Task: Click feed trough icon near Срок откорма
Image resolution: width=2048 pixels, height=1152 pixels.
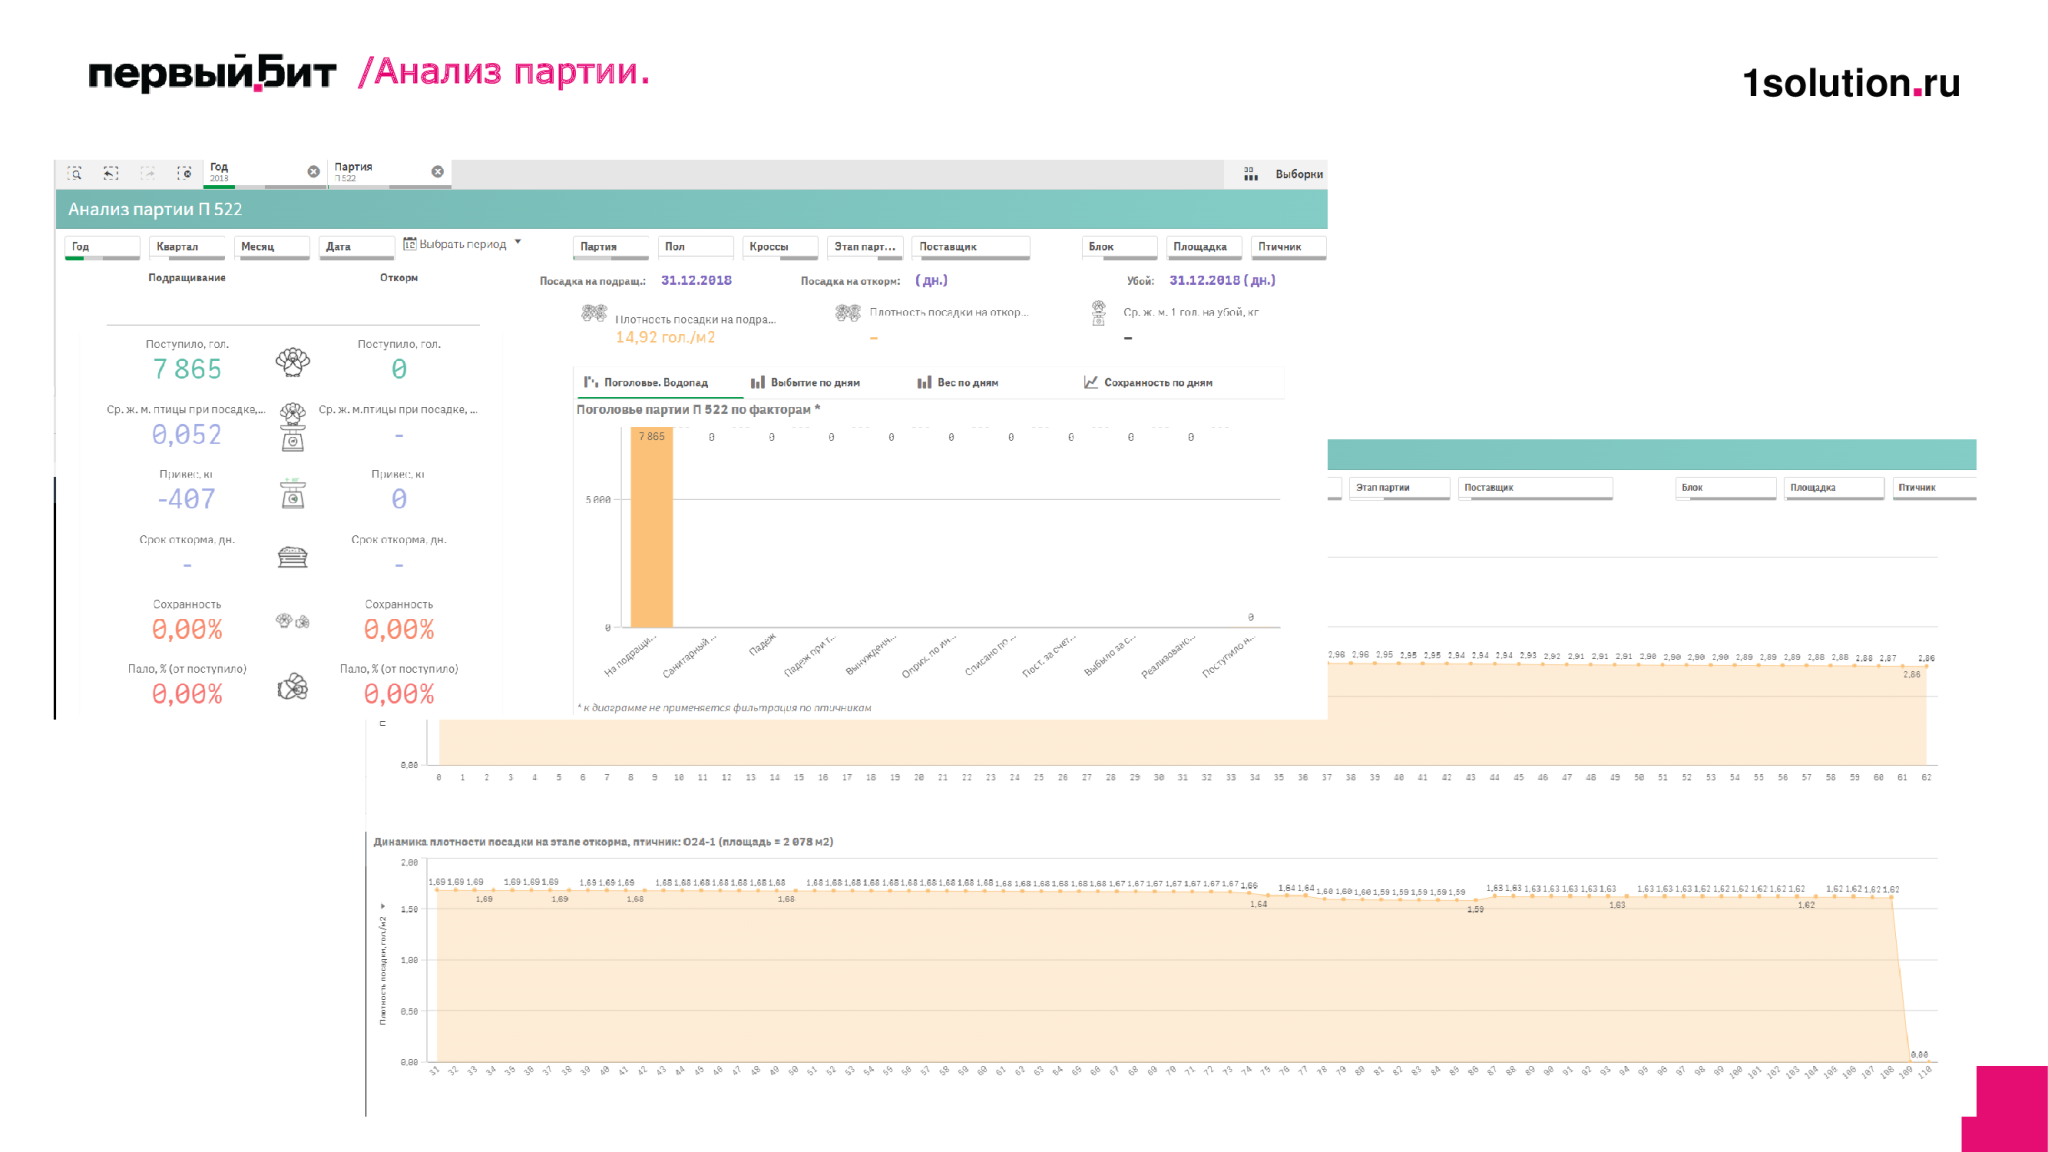Action: 293,557
